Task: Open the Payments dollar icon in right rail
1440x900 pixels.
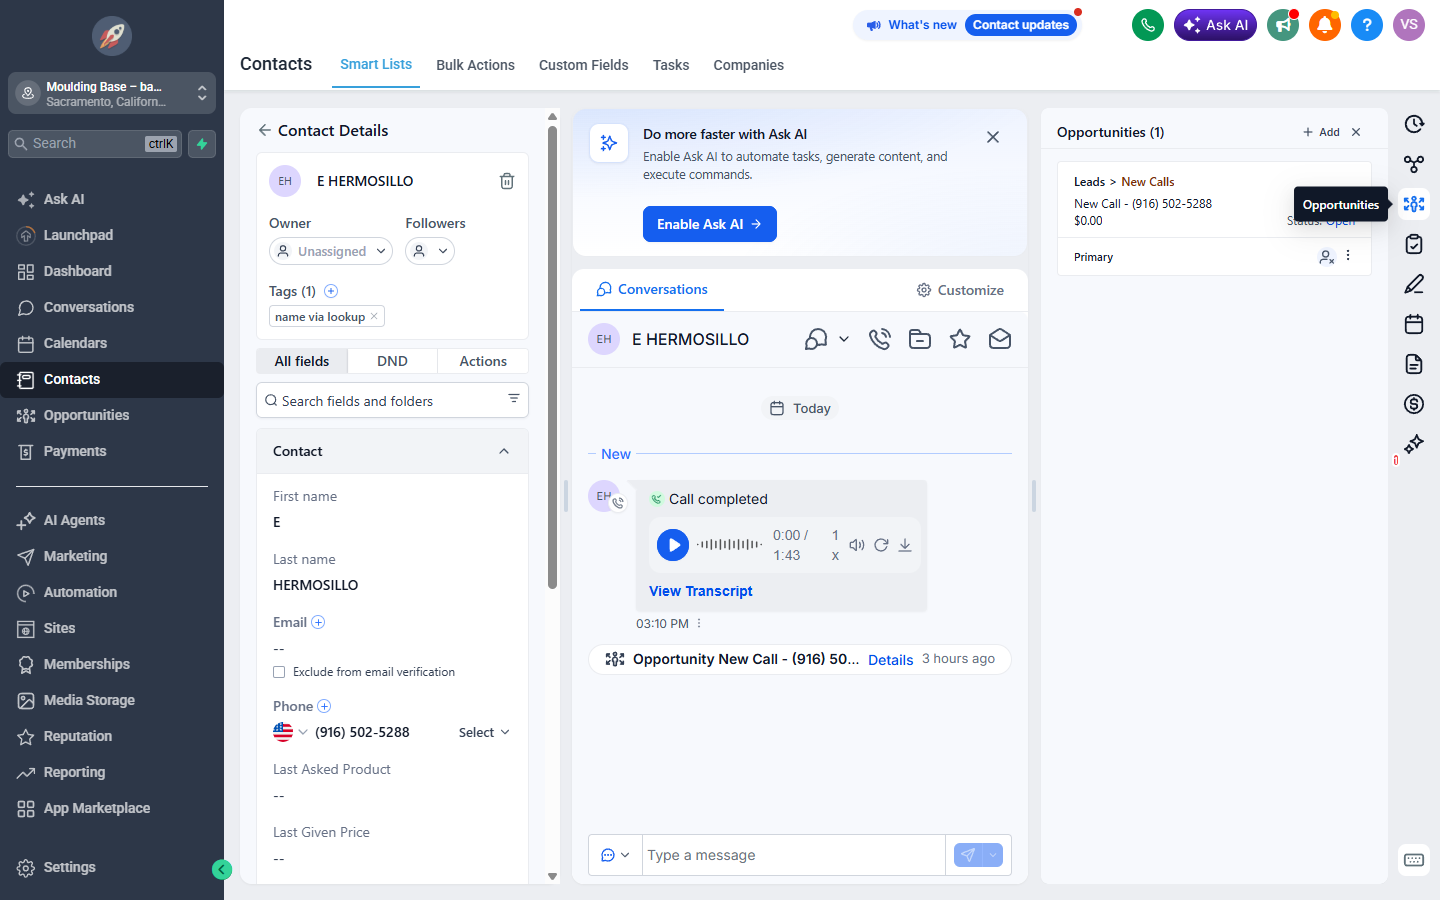Action: (1414, 404)
